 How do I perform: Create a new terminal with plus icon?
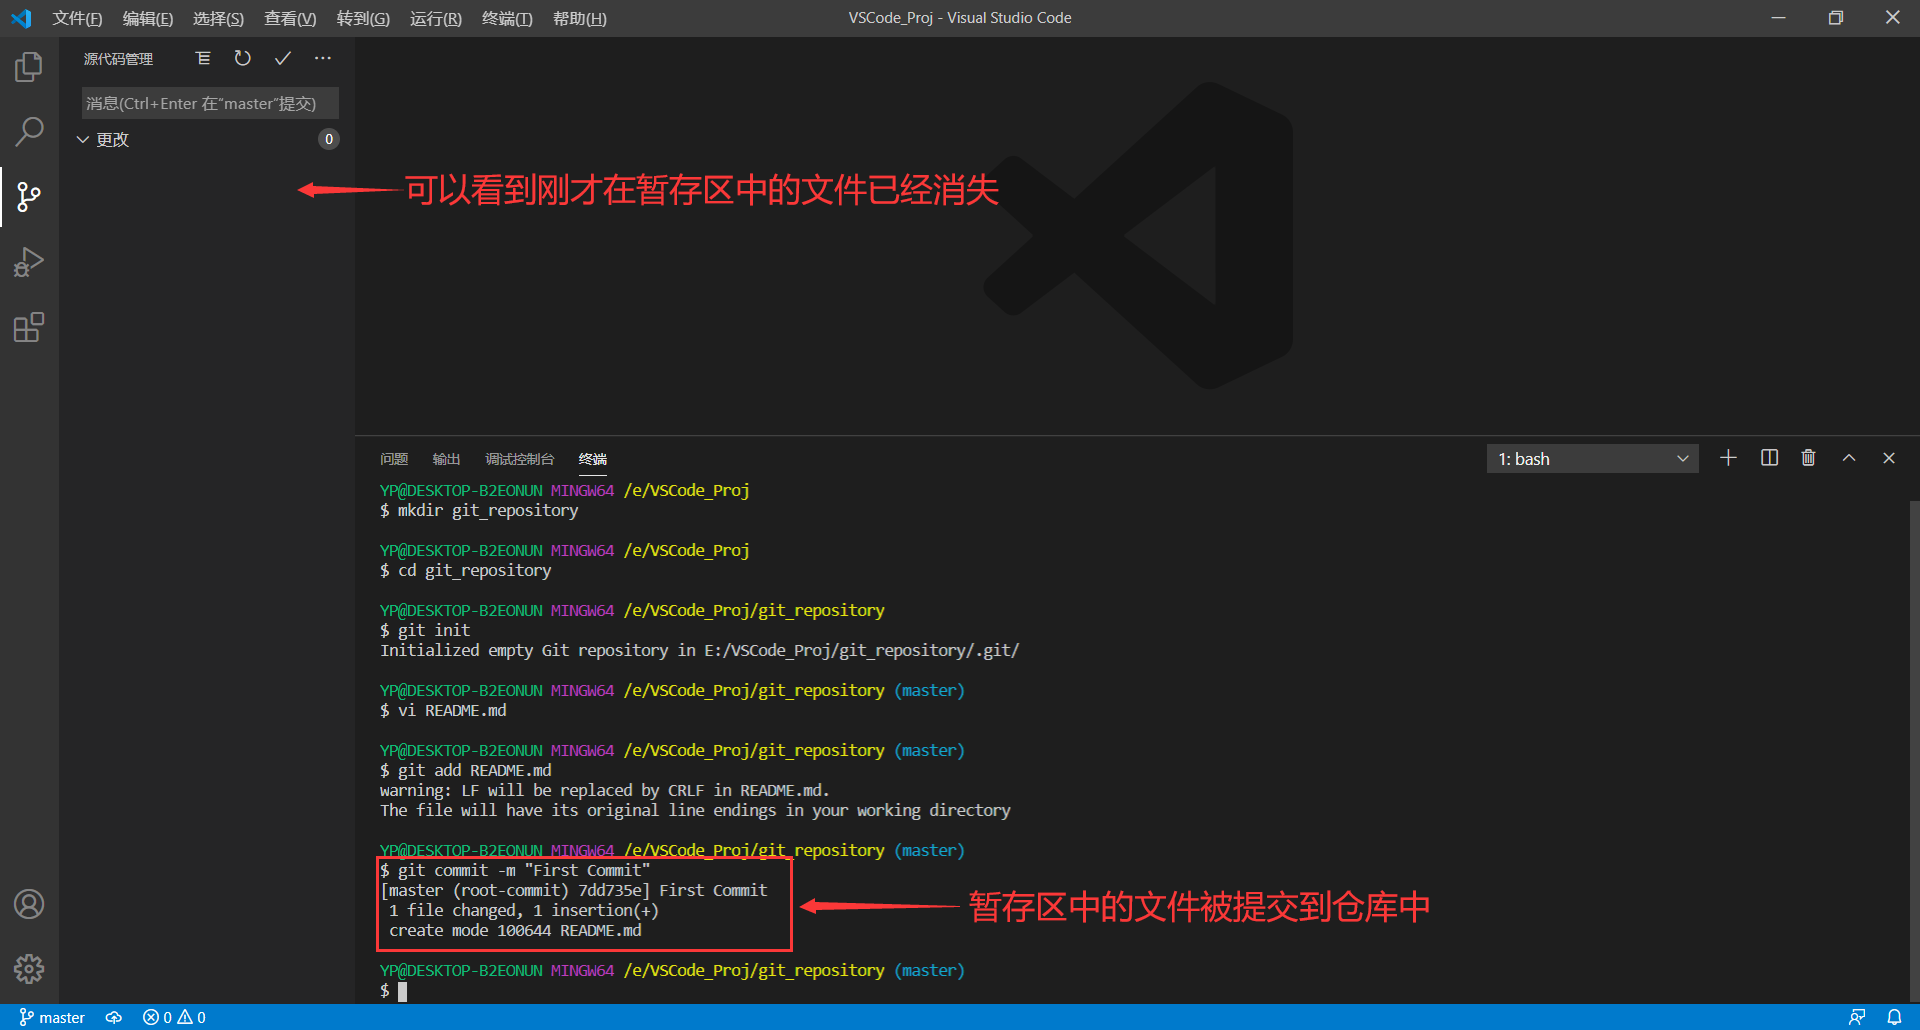pyautogui.click(x=1728, y=458)
